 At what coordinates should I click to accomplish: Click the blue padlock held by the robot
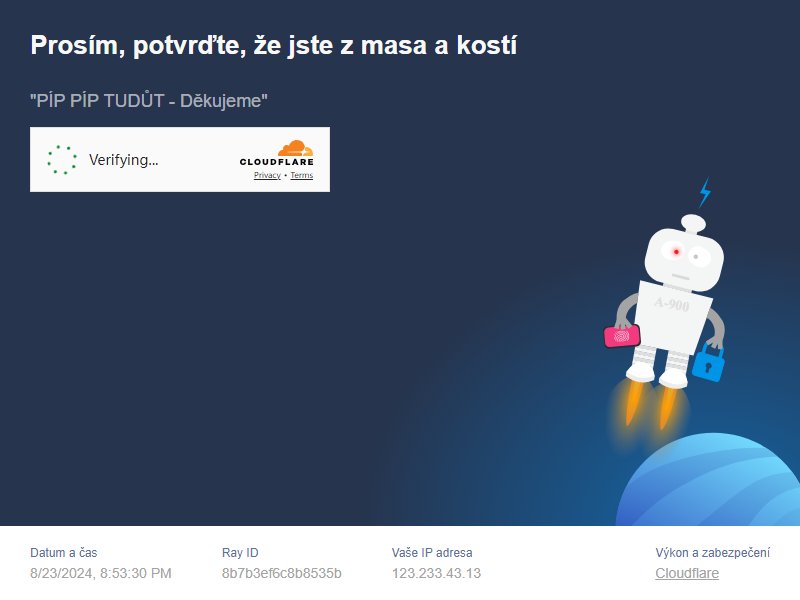(x=708, y=363)
